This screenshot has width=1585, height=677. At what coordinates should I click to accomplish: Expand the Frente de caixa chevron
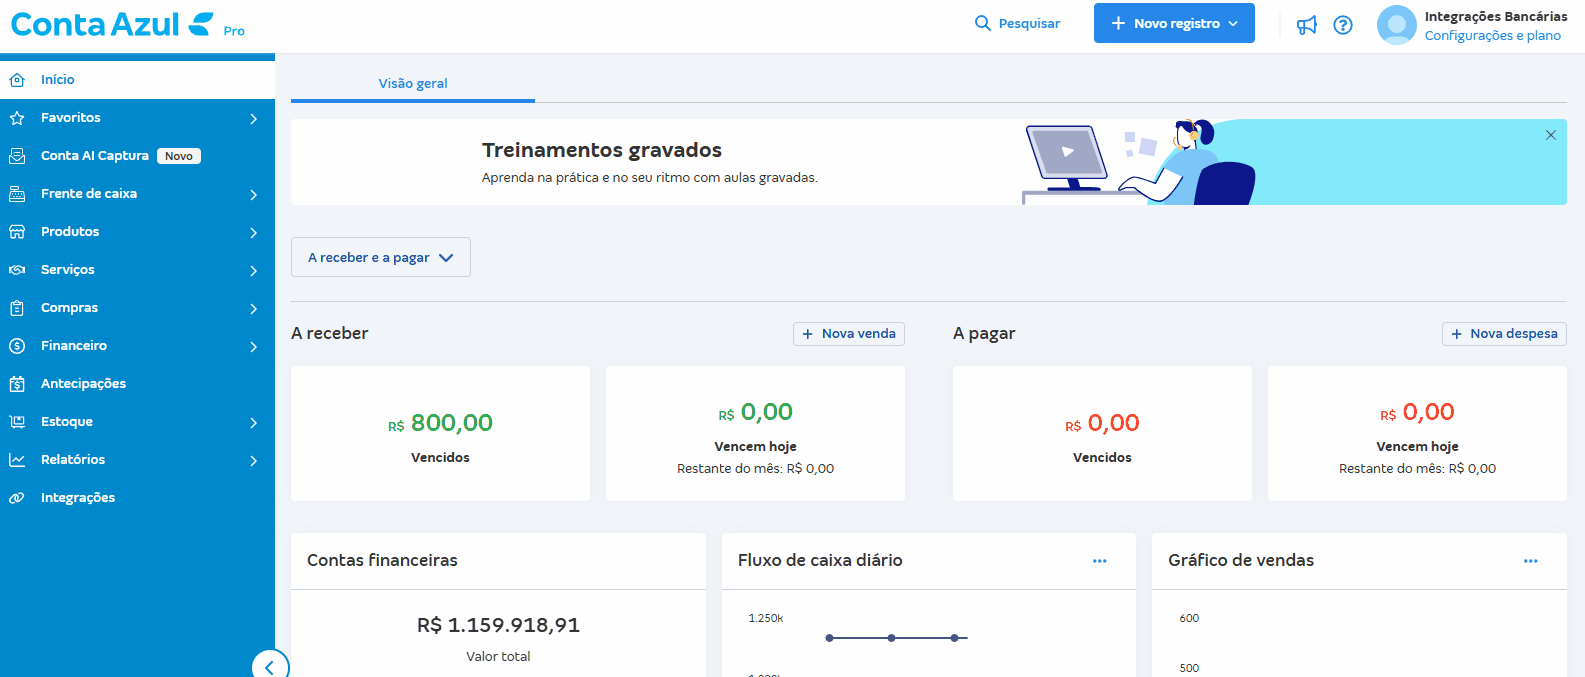[254, 195]
